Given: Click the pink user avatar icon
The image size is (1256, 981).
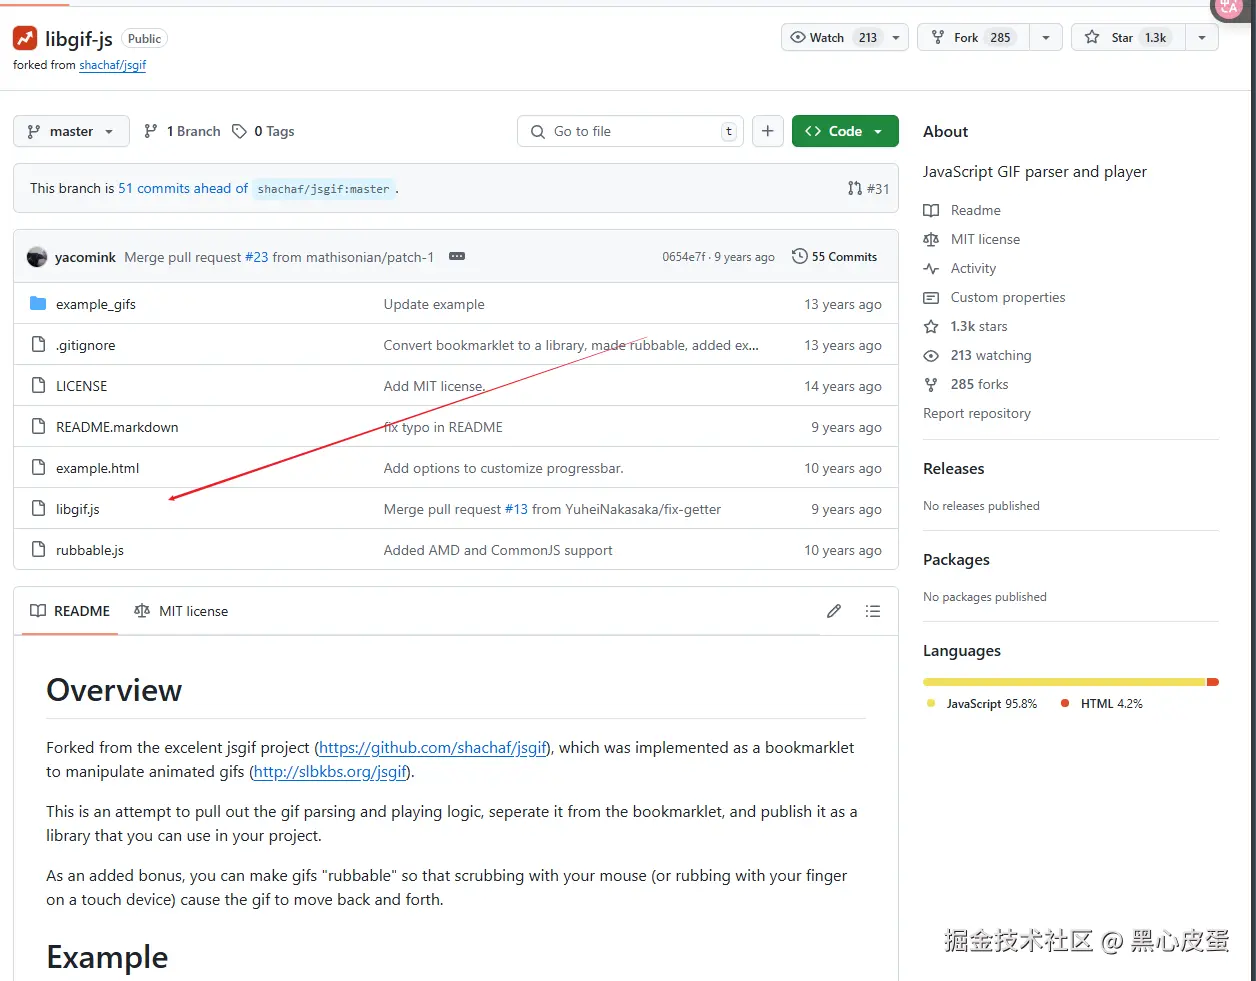Looking at the screenshot, I should (1229, 7).
